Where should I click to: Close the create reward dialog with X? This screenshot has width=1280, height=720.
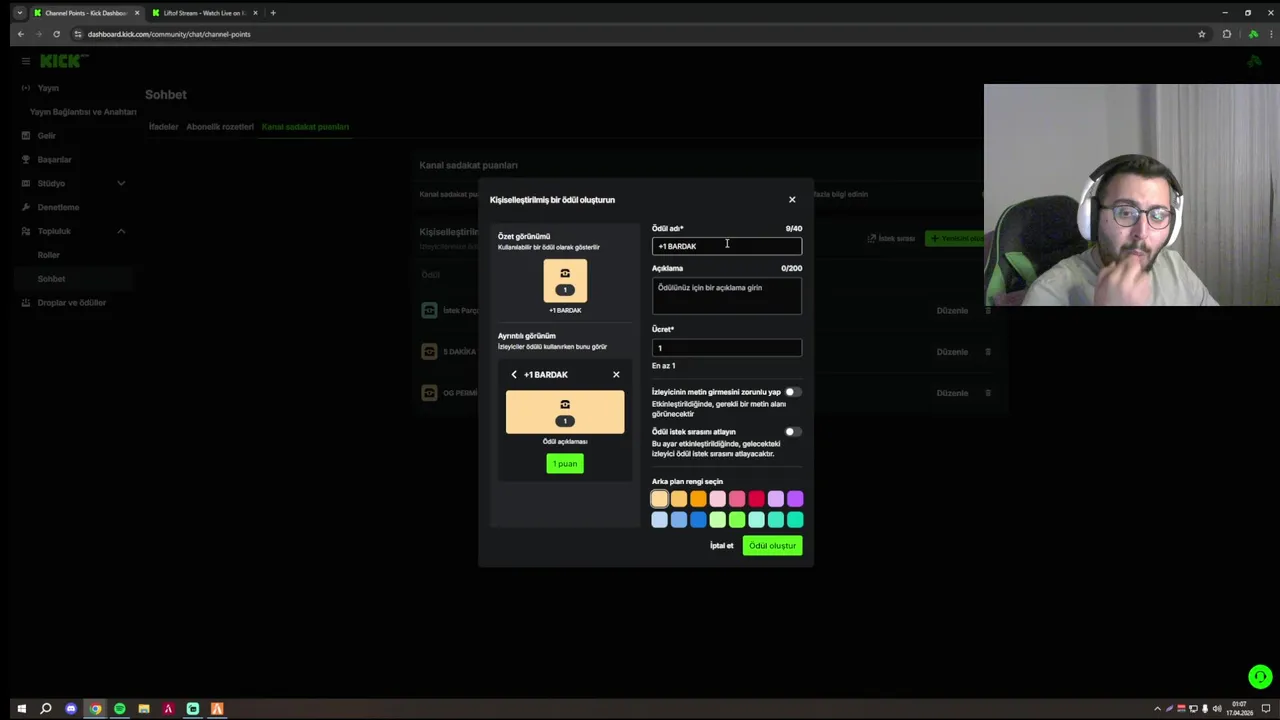tap(792, 200)
